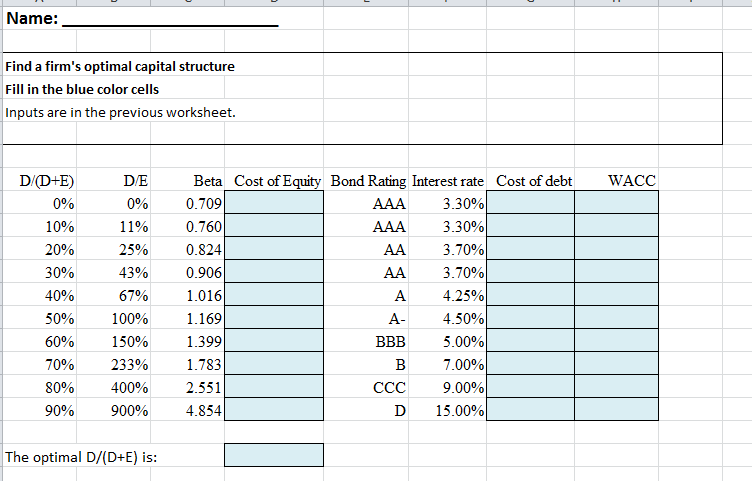Screen dimensions: 752x481
Task: Select the WACC cell in the 0% row
Action: [616, 202]
